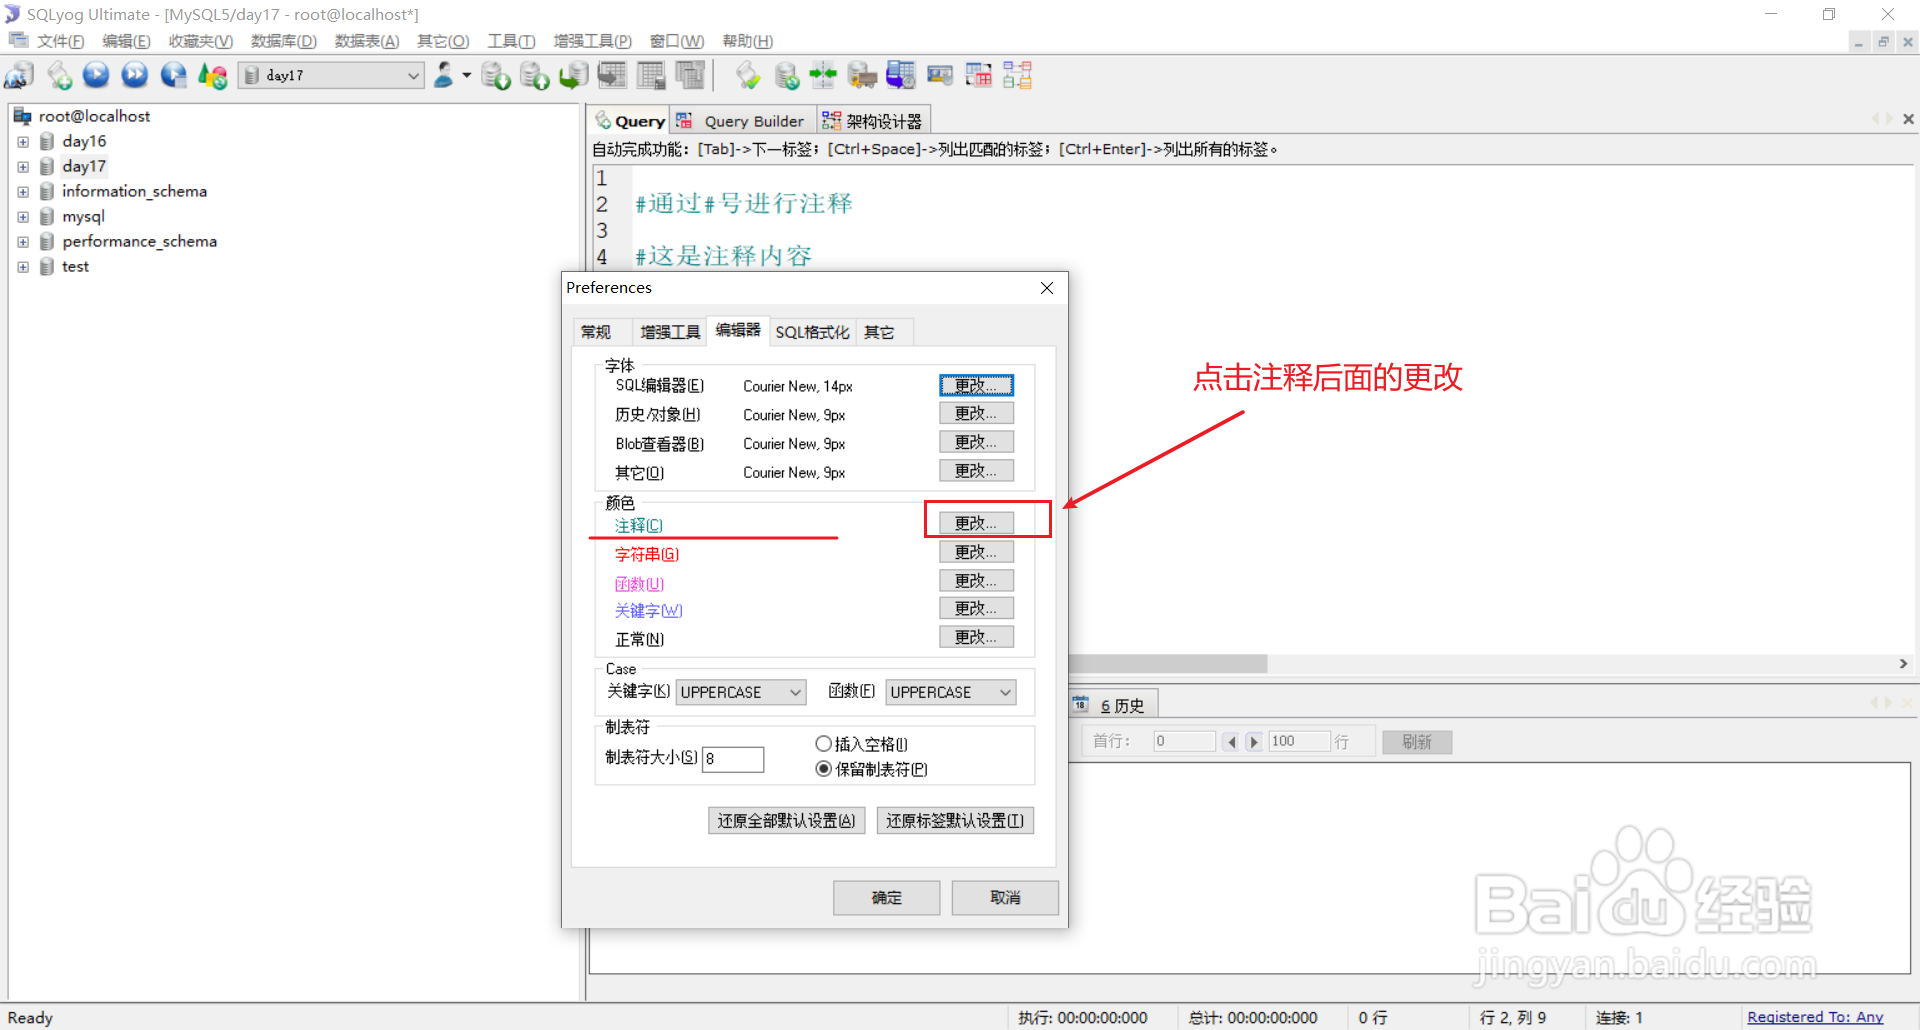Open the User Manager person icon
The image size is (1920, 1030).
[443, 75]
